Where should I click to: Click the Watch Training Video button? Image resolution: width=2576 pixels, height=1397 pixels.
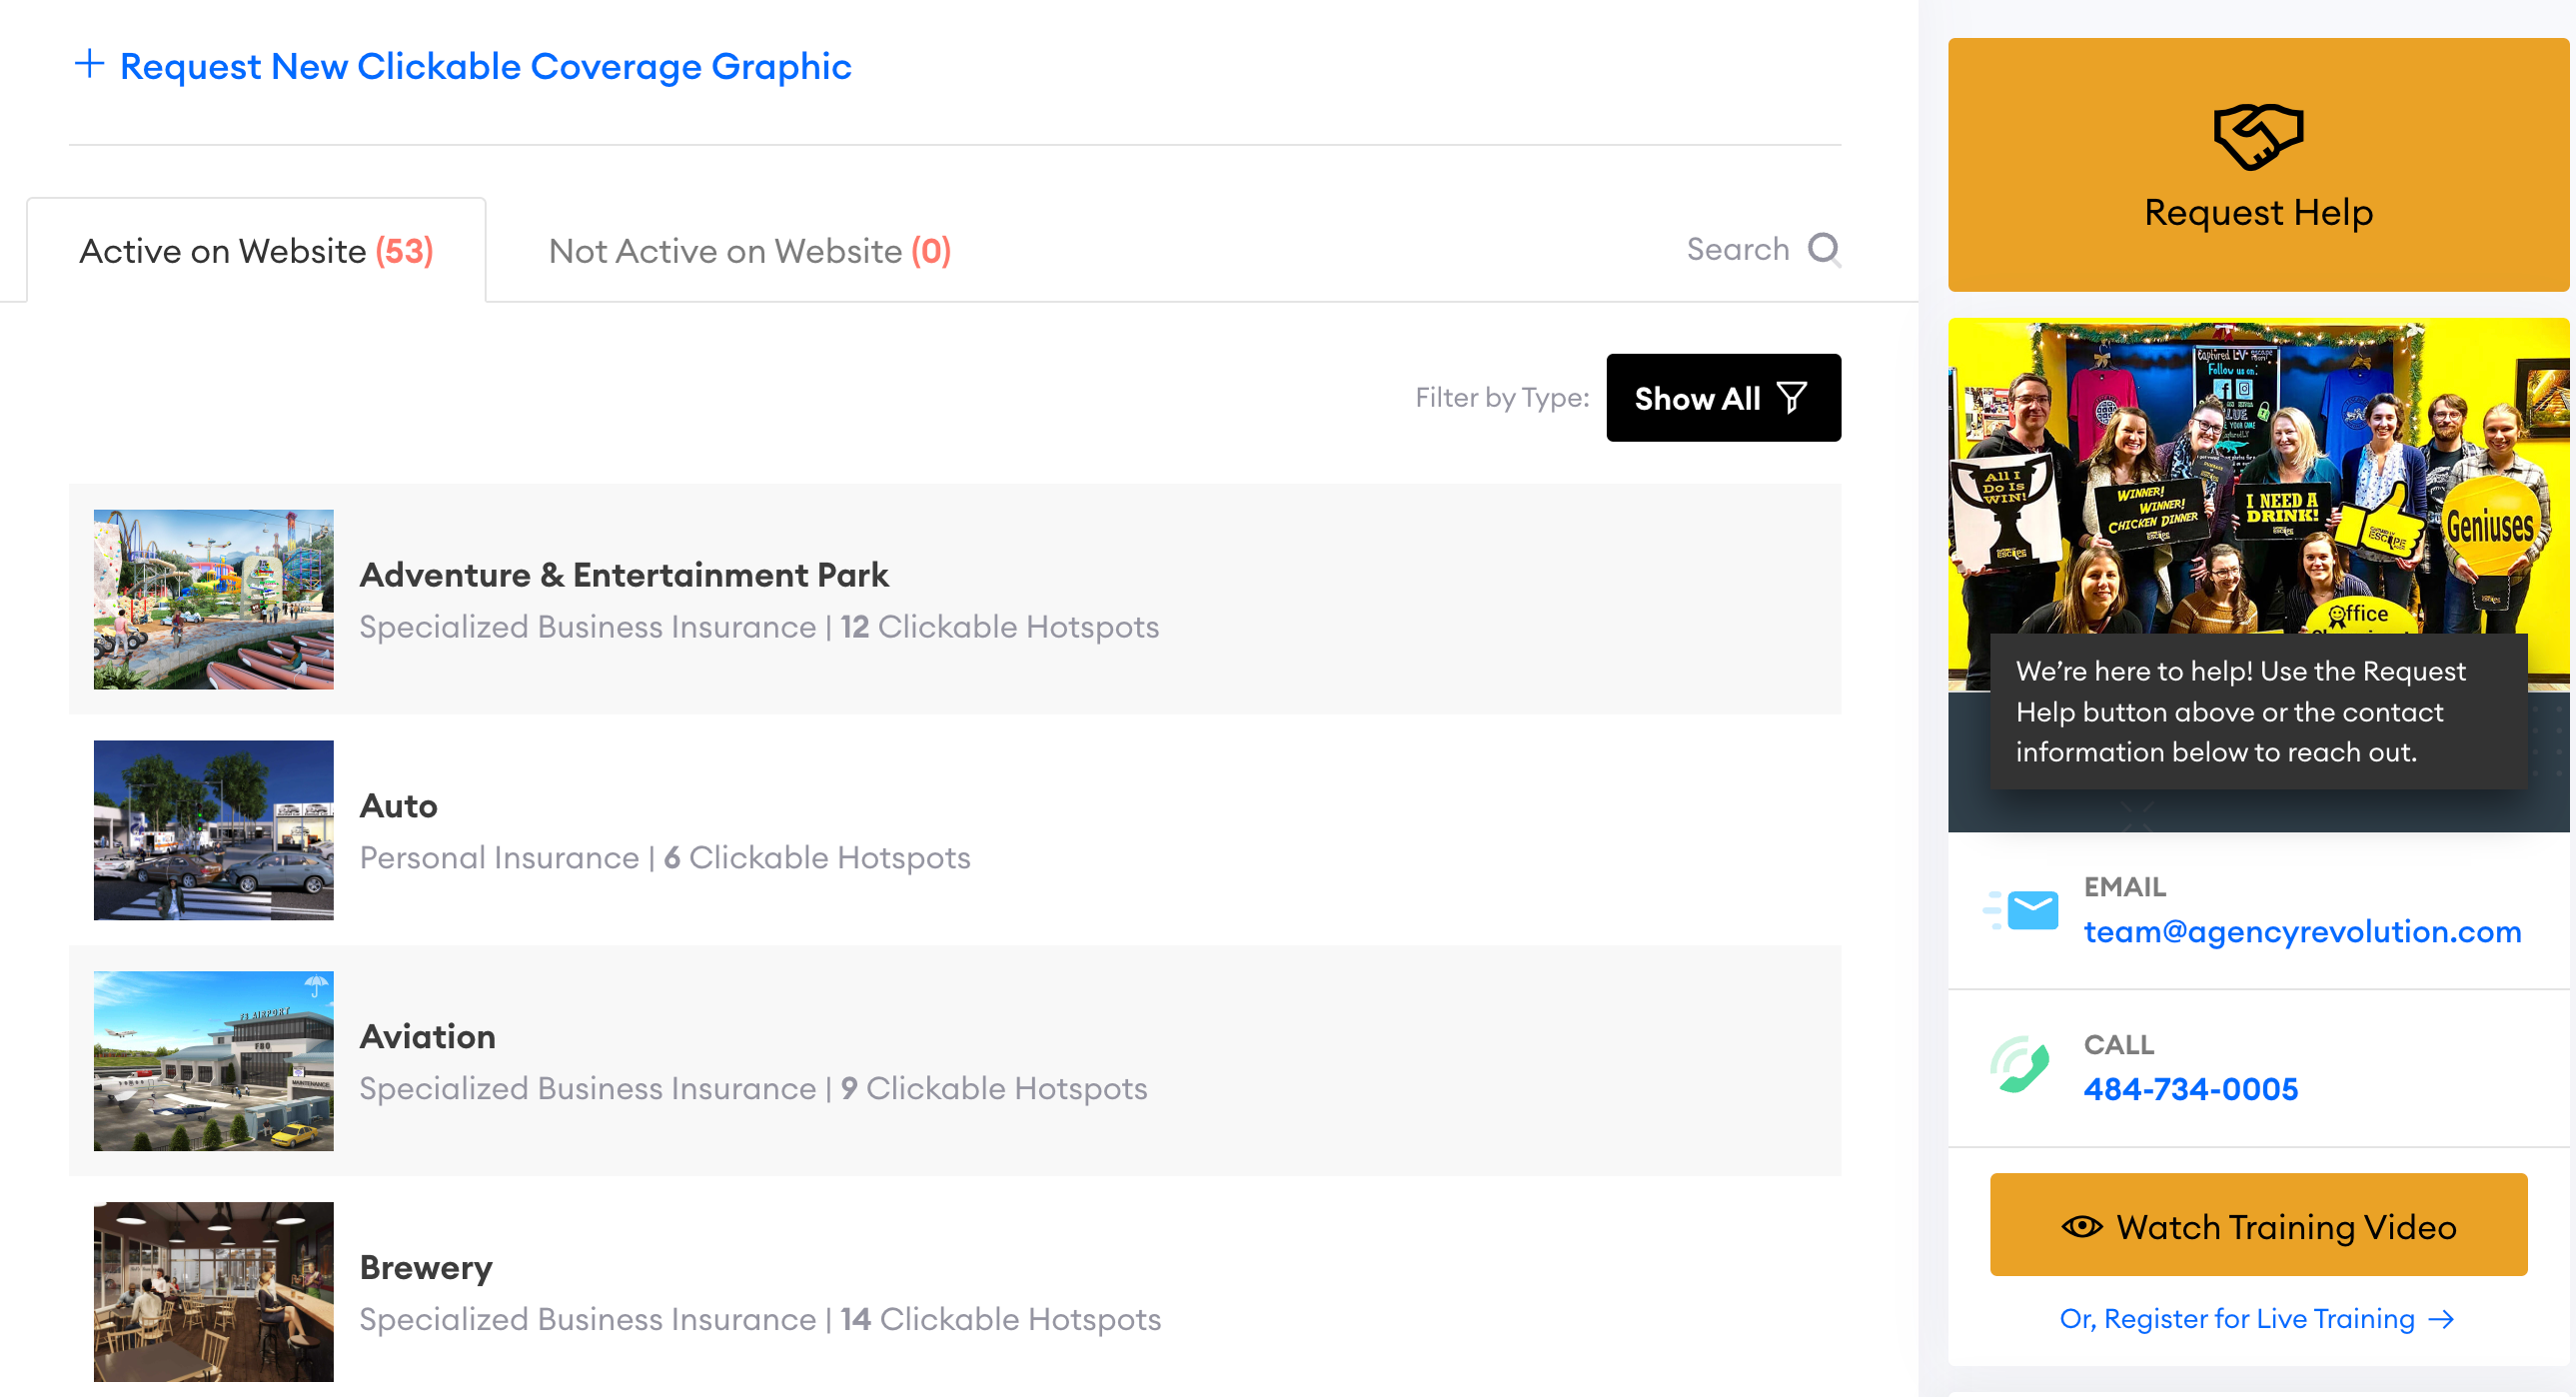2257,1226
